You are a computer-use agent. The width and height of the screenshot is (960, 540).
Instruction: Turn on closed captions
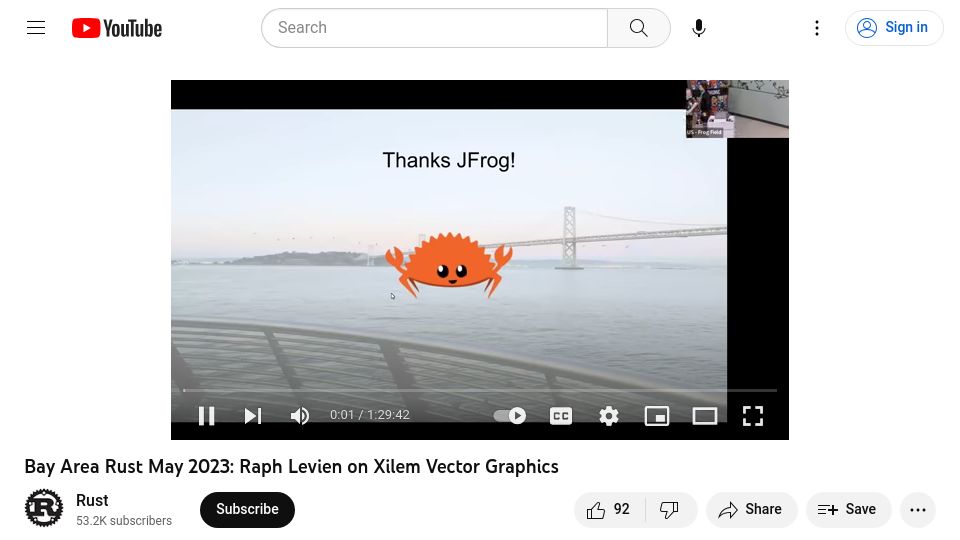[561, 416]
